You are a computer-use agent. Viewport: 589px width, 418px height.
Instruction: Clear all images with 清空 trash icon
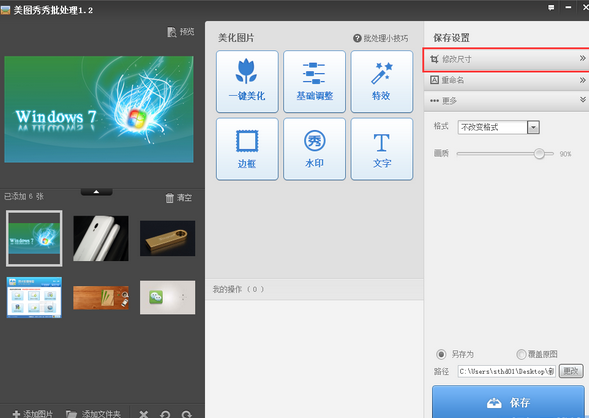tap(170, 198)
